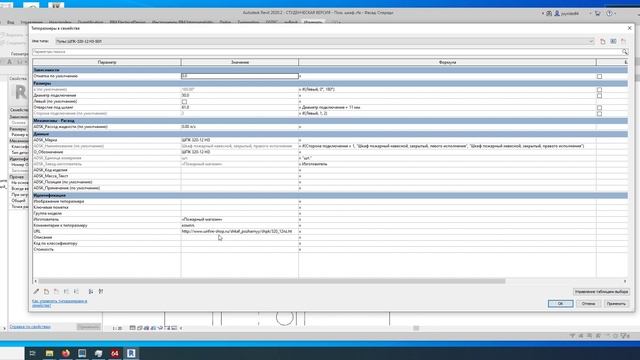
Task: Collapse the Механизмы - Расход group header
Action: [330, 120]
